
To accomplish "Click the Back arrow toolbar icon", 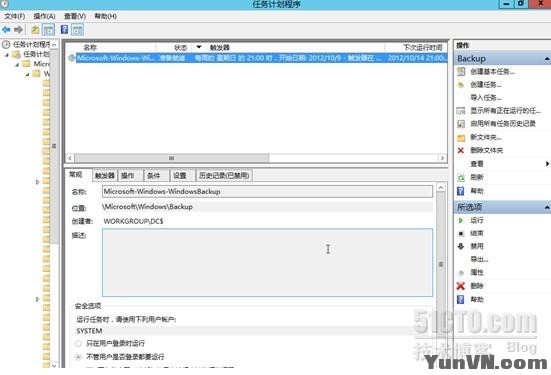I will [x=6, y=30].
